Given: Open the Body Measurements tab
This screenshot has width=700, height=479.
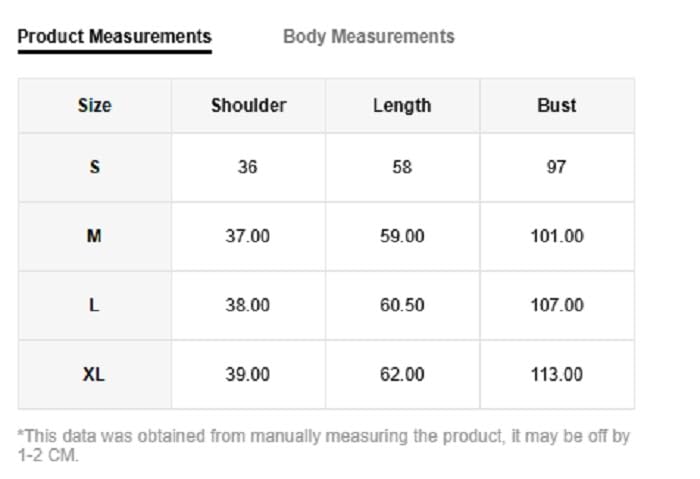Looking at the screenshot, I should point(368,37).
